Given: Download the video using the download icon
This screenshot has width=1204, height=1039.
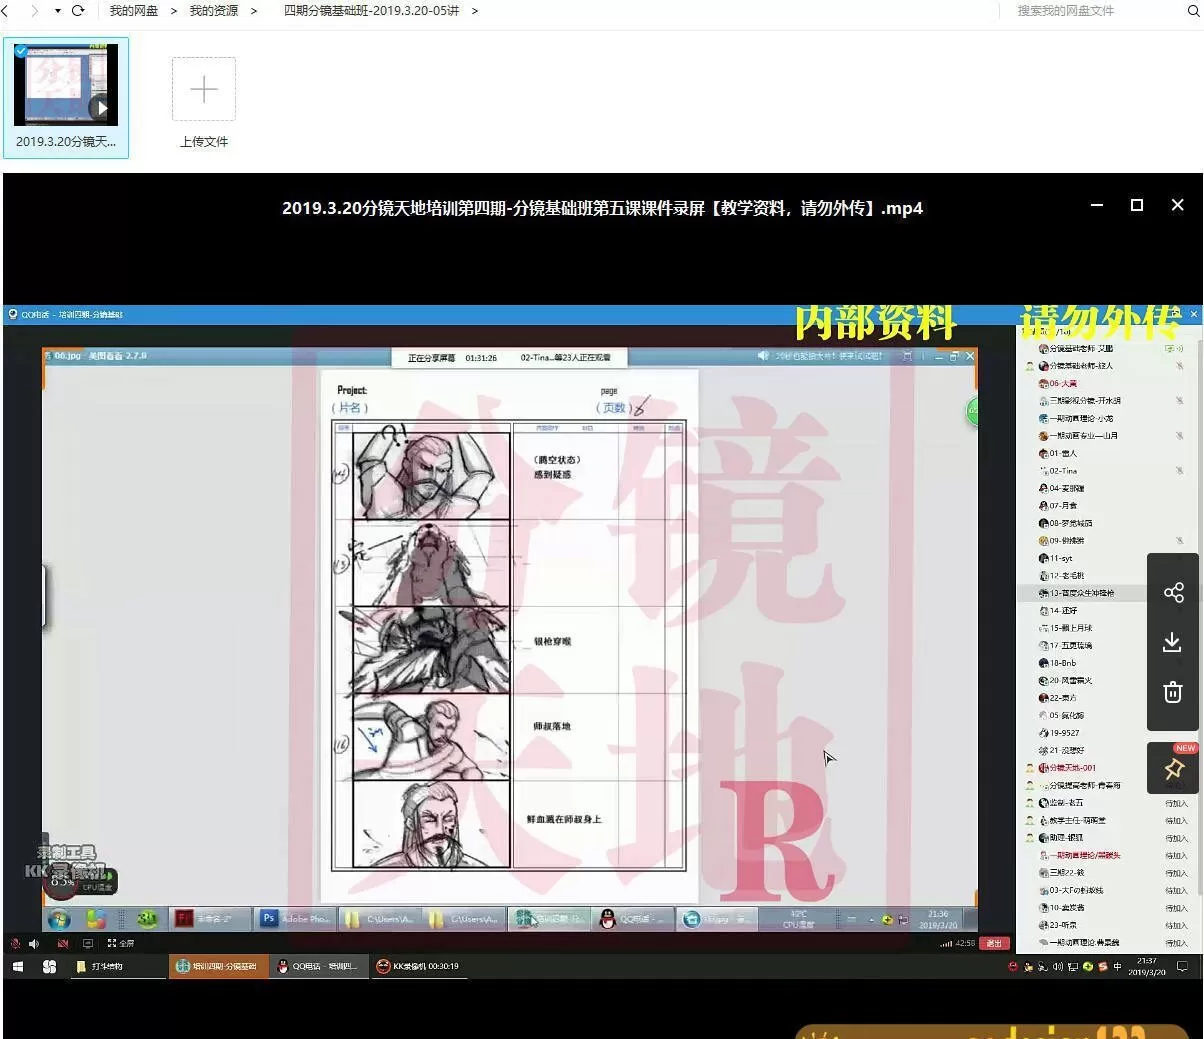Looking at the screenshot, I should pyautogui.click(x=1173, y=642).
